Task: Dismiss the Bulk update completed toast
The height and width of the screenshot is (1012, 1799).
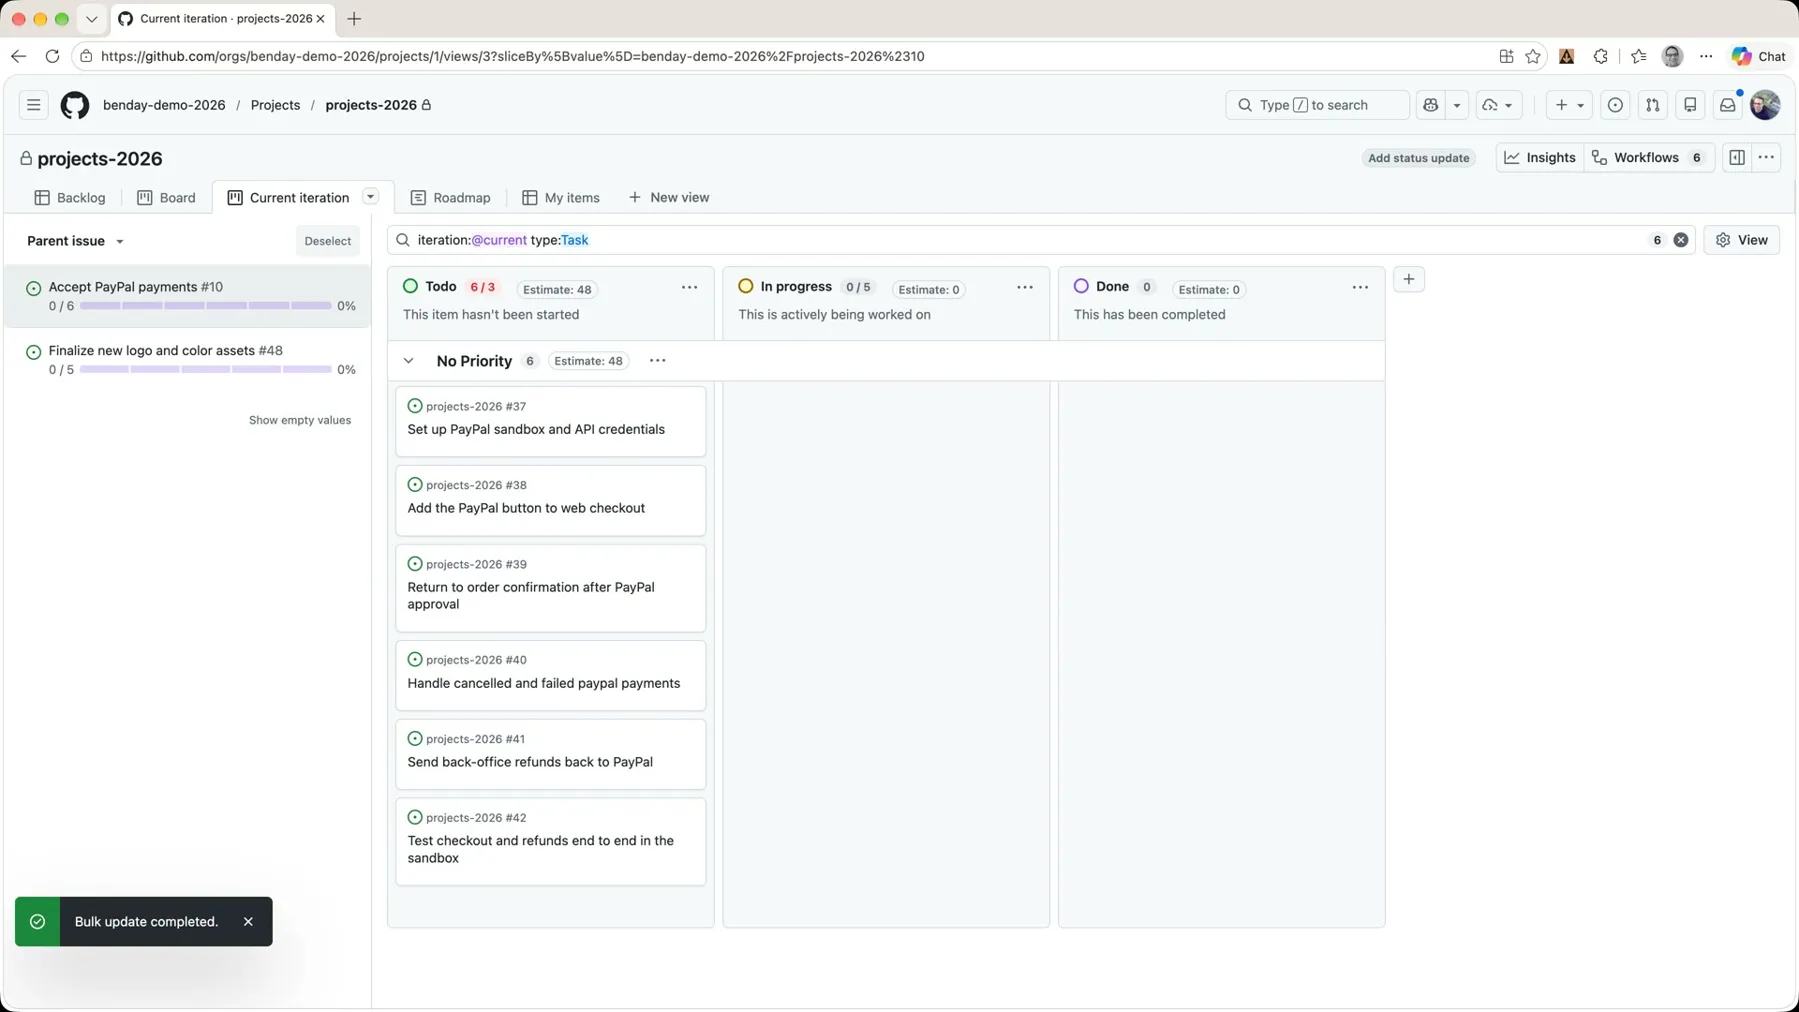Action: tap(248, 922)
